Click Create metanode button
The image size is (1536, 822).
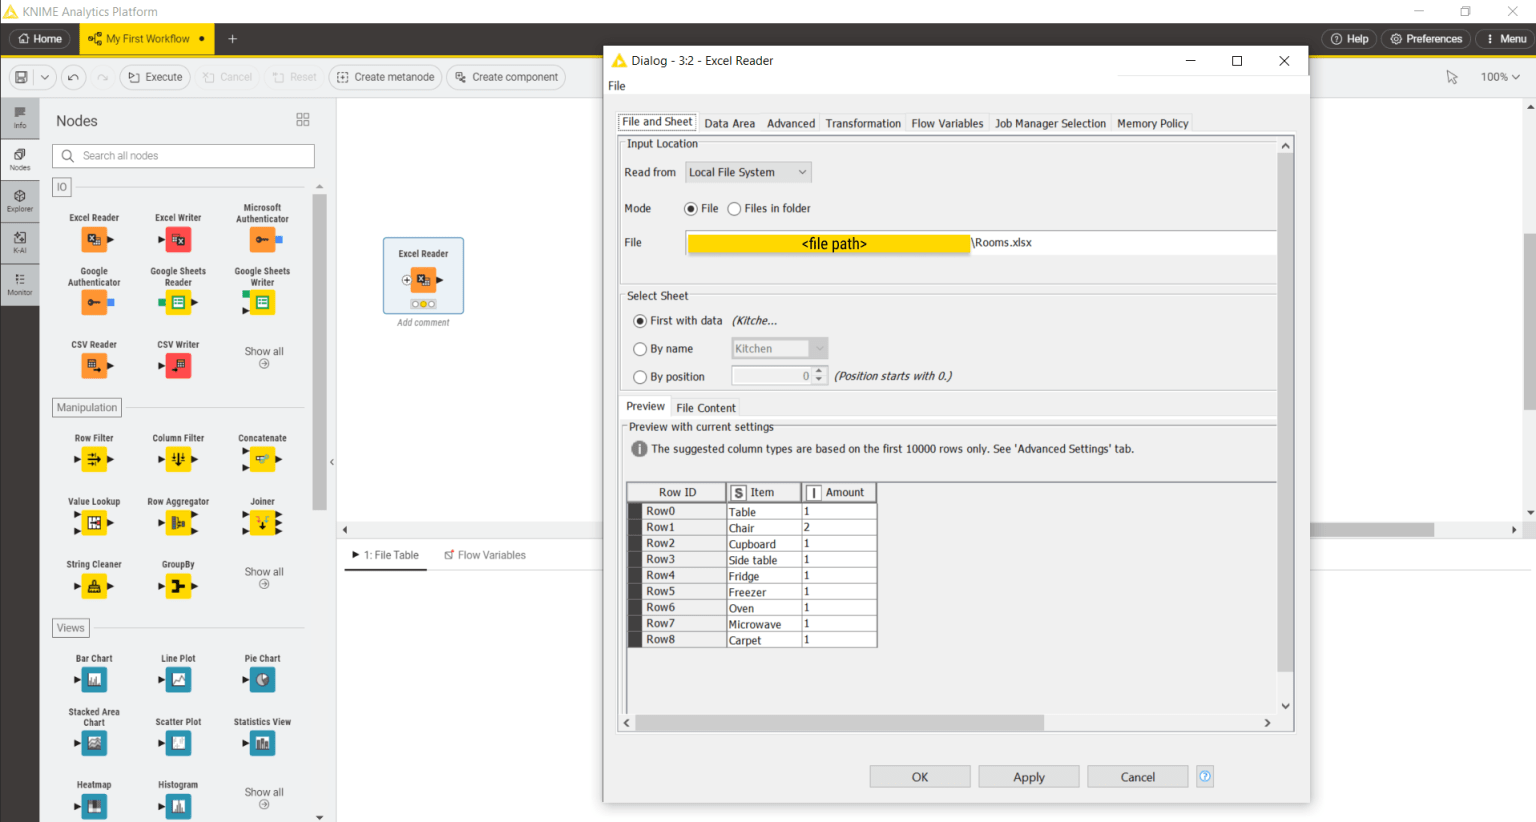(385, 77)
